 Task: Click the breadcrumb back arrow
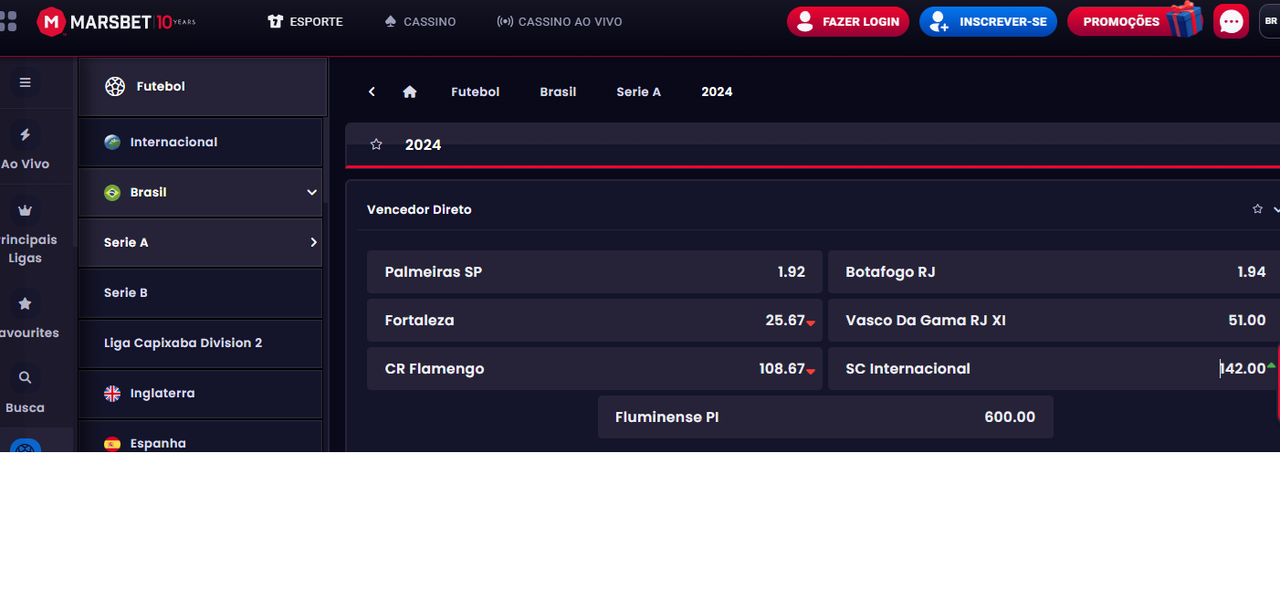point(372,91)
